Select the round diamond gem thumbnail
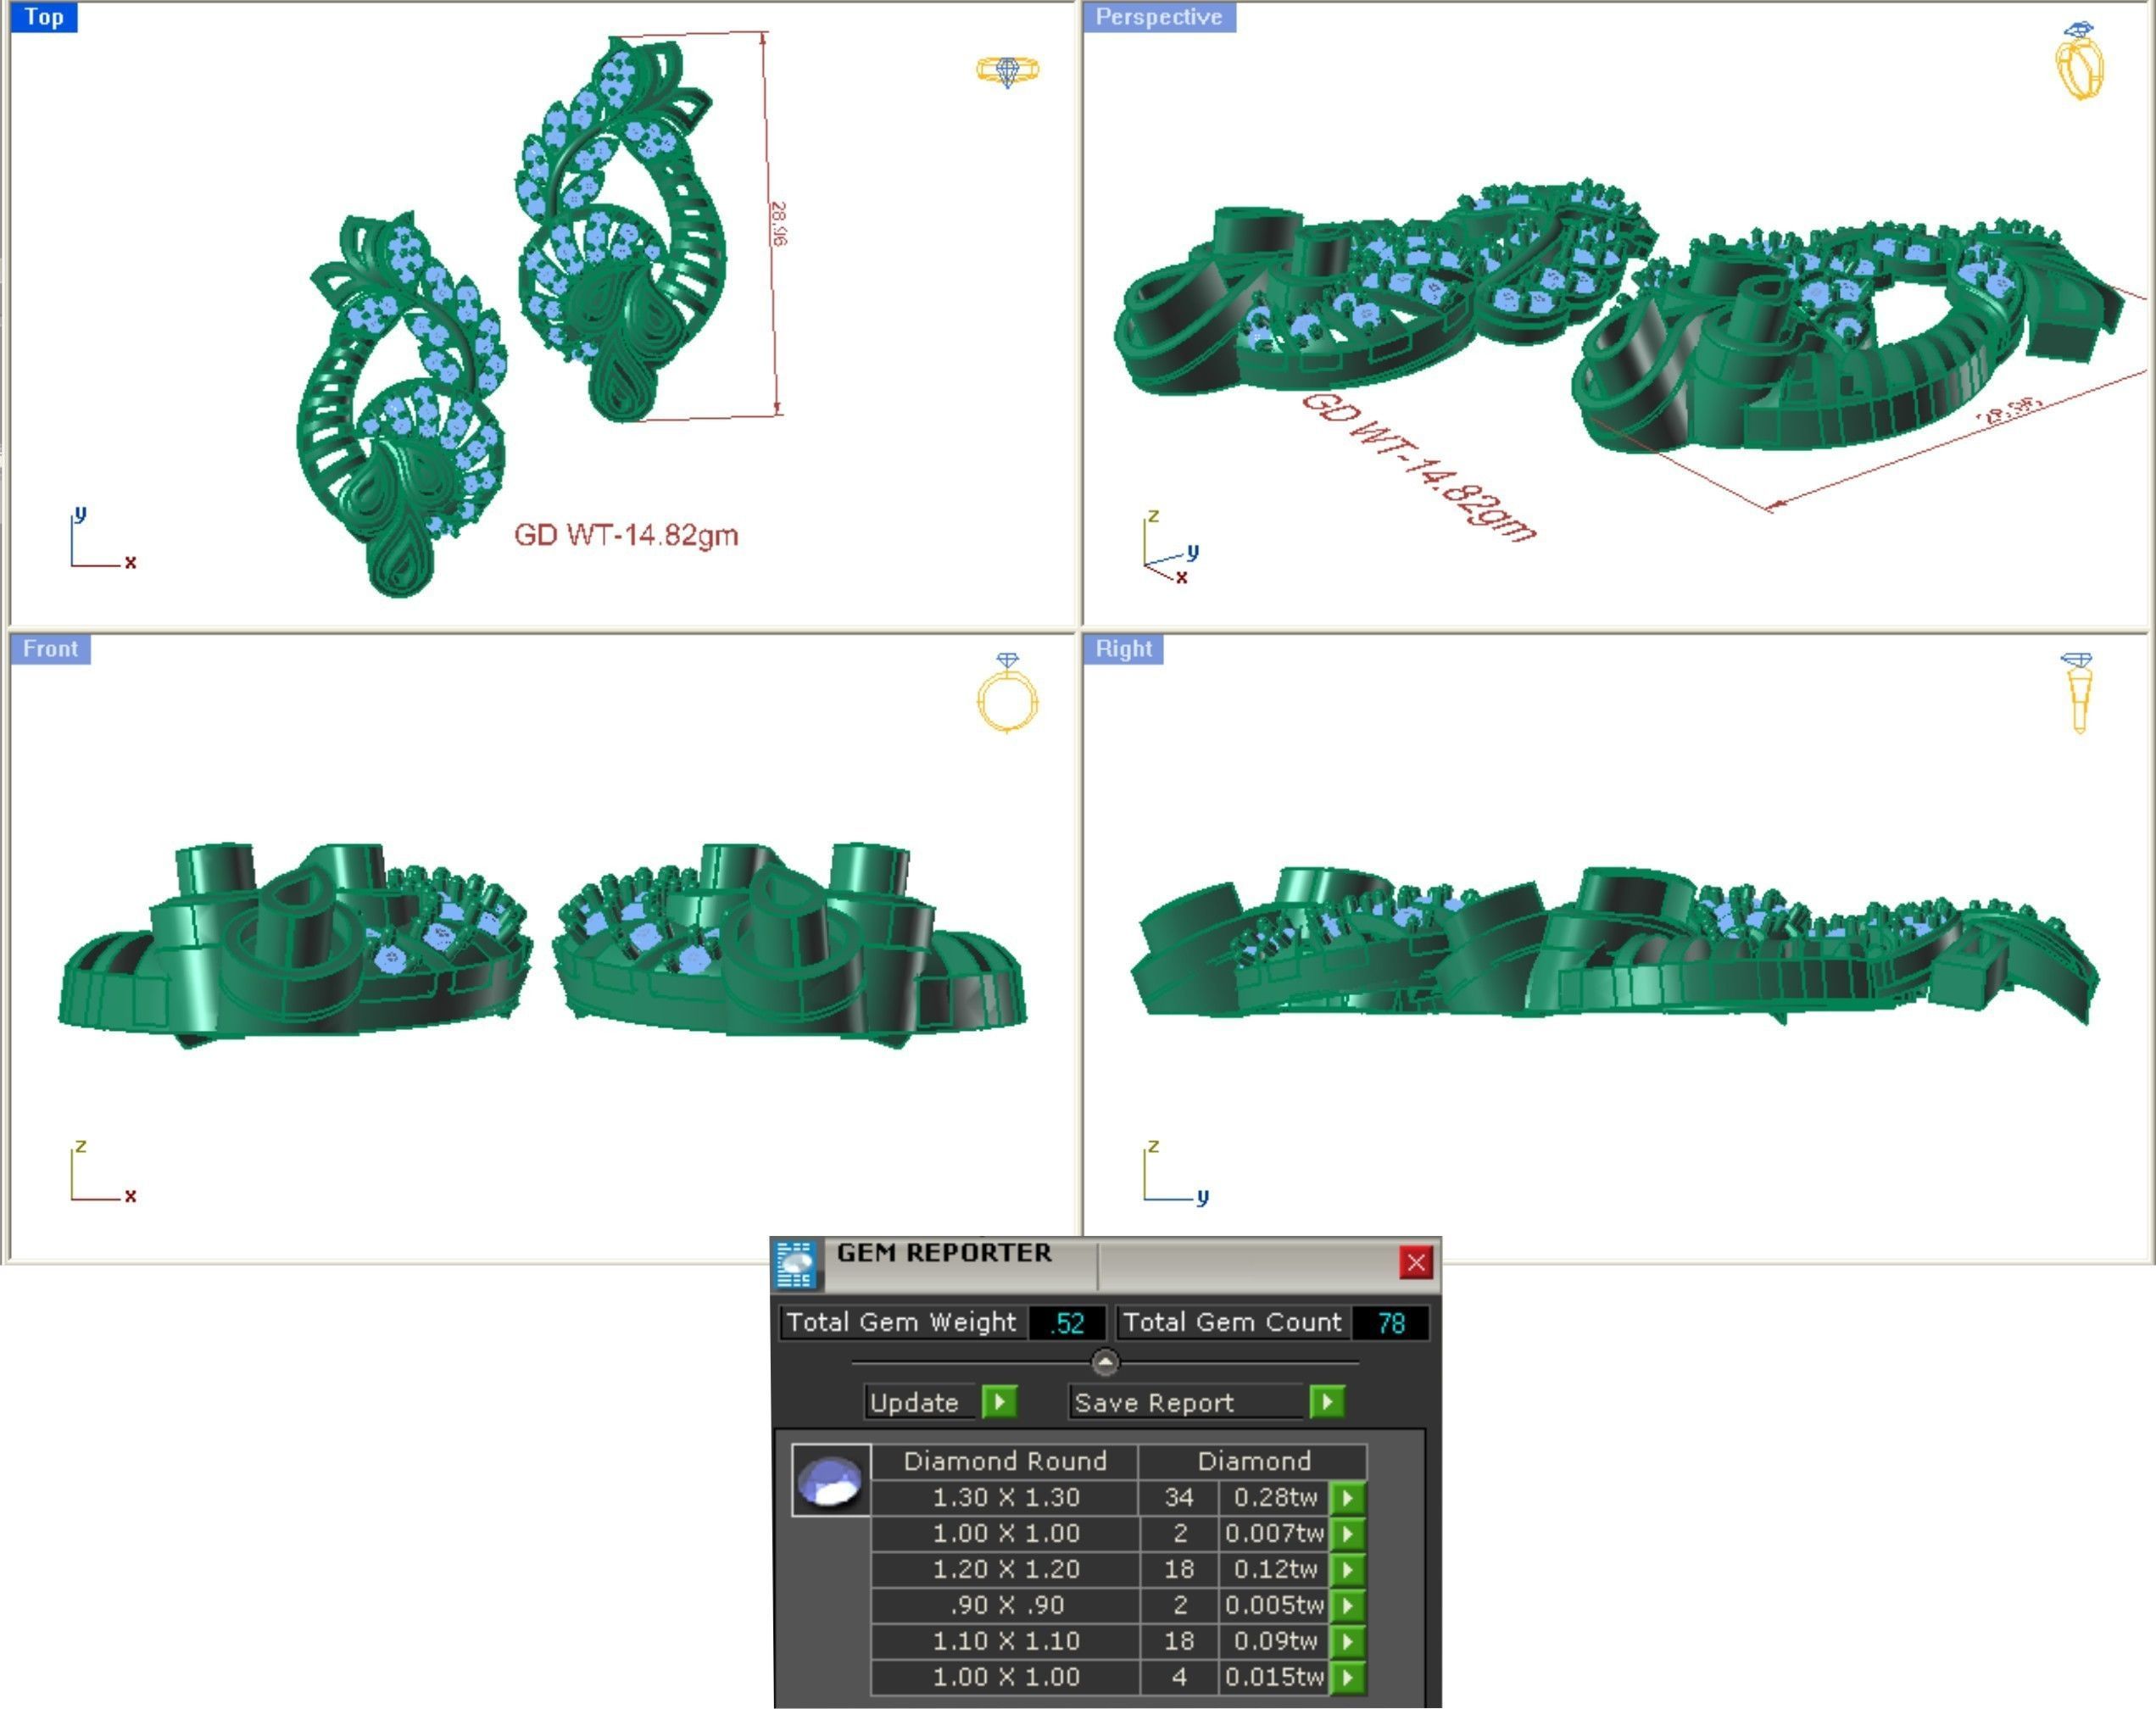2156x1709 pixels. pyautogui.click(x=830, y=1481)
